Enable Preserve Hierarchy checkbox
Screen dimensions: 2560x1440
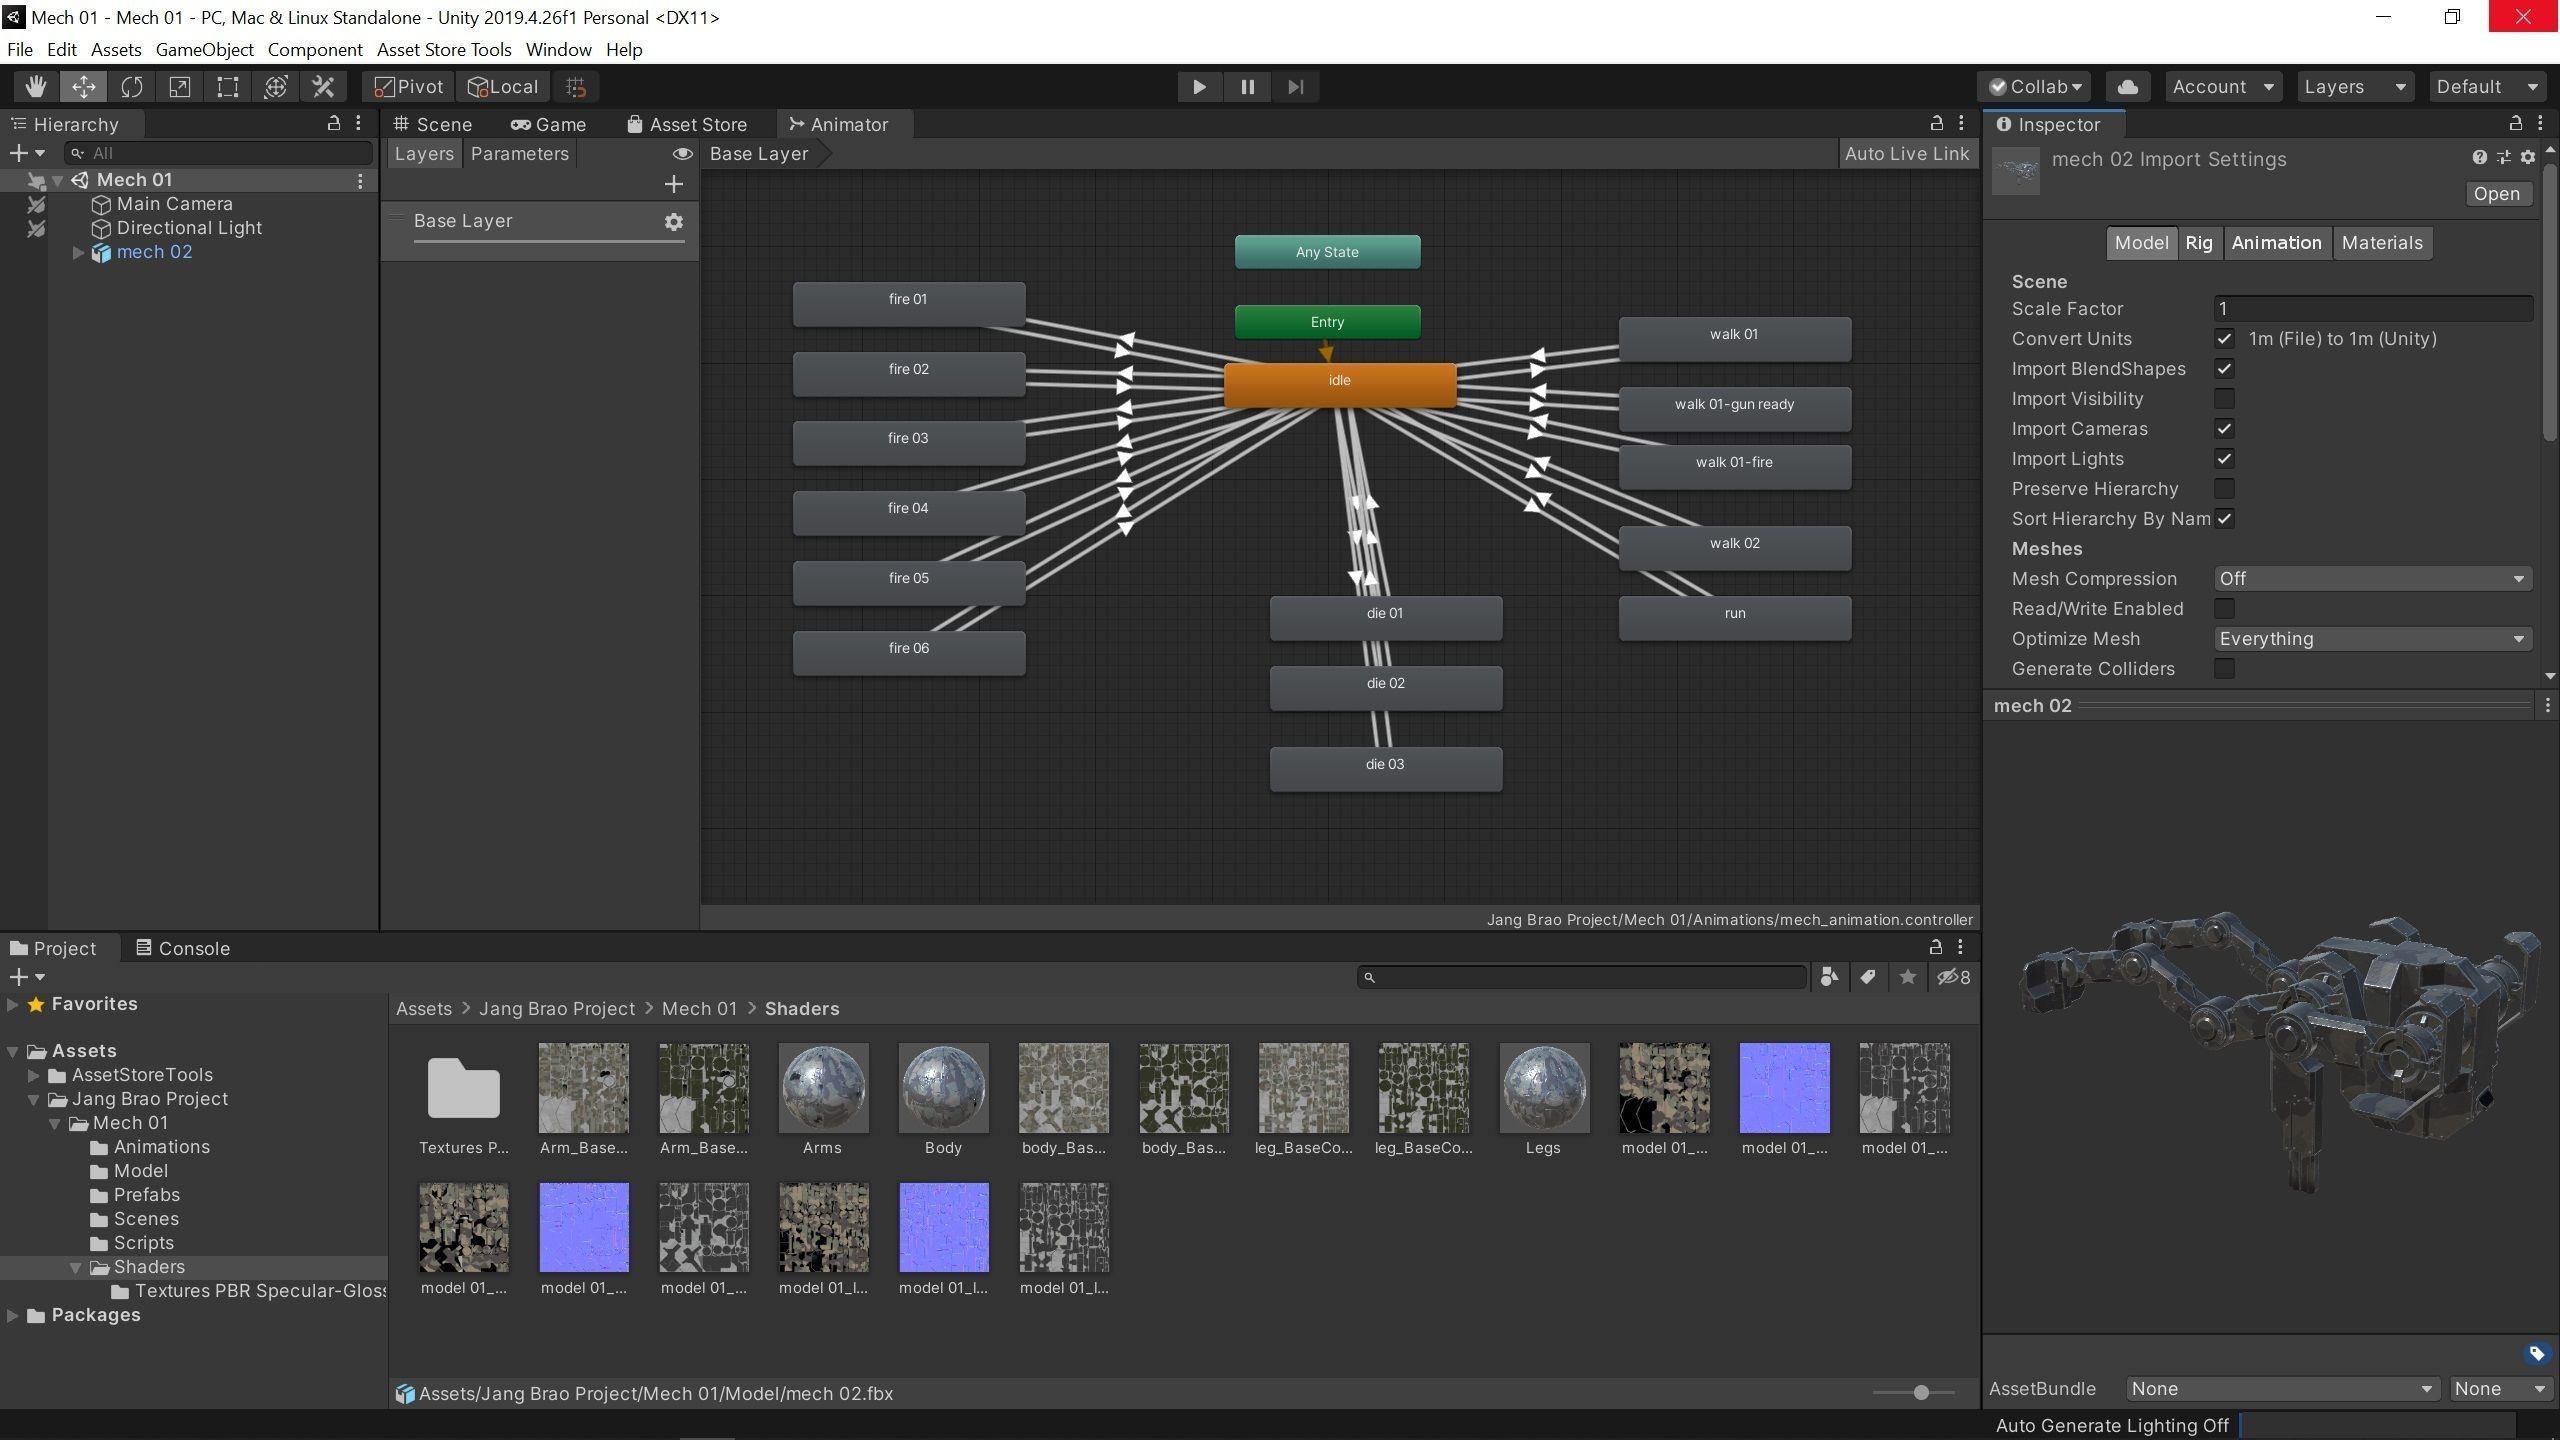[2224, 489]
